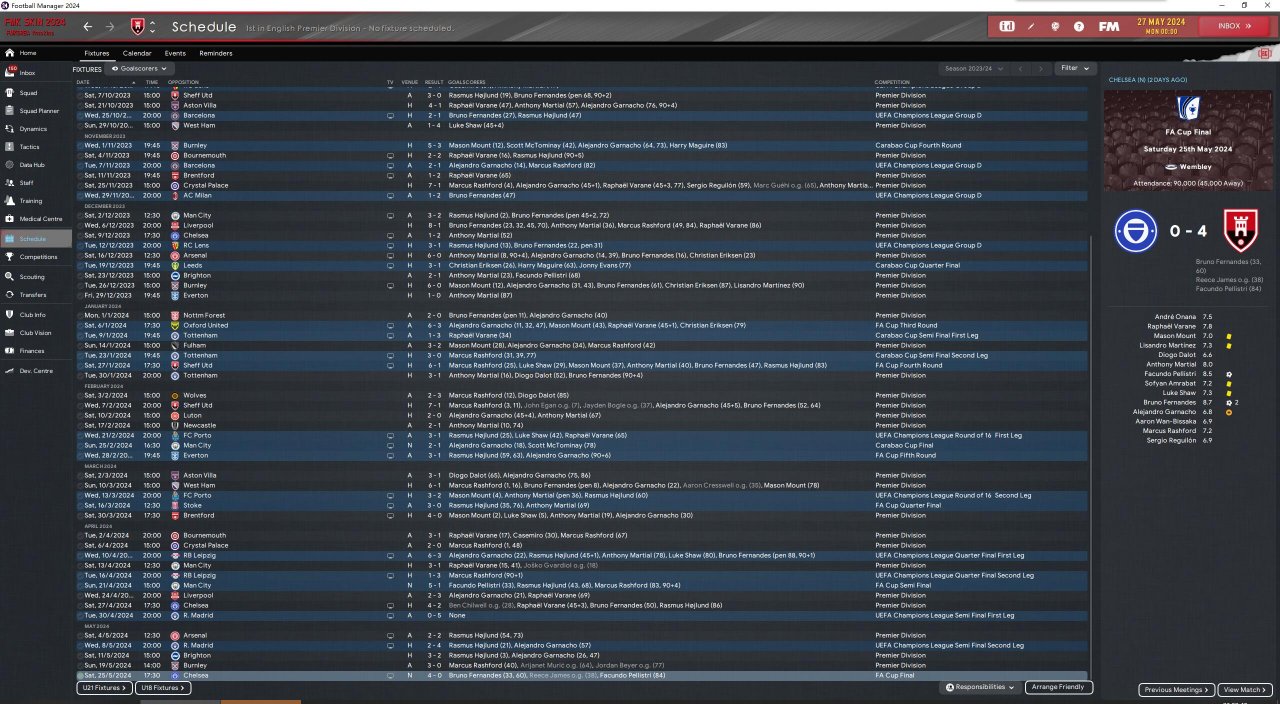Sort fixtures by the DATE column

[x=83, y=81]
